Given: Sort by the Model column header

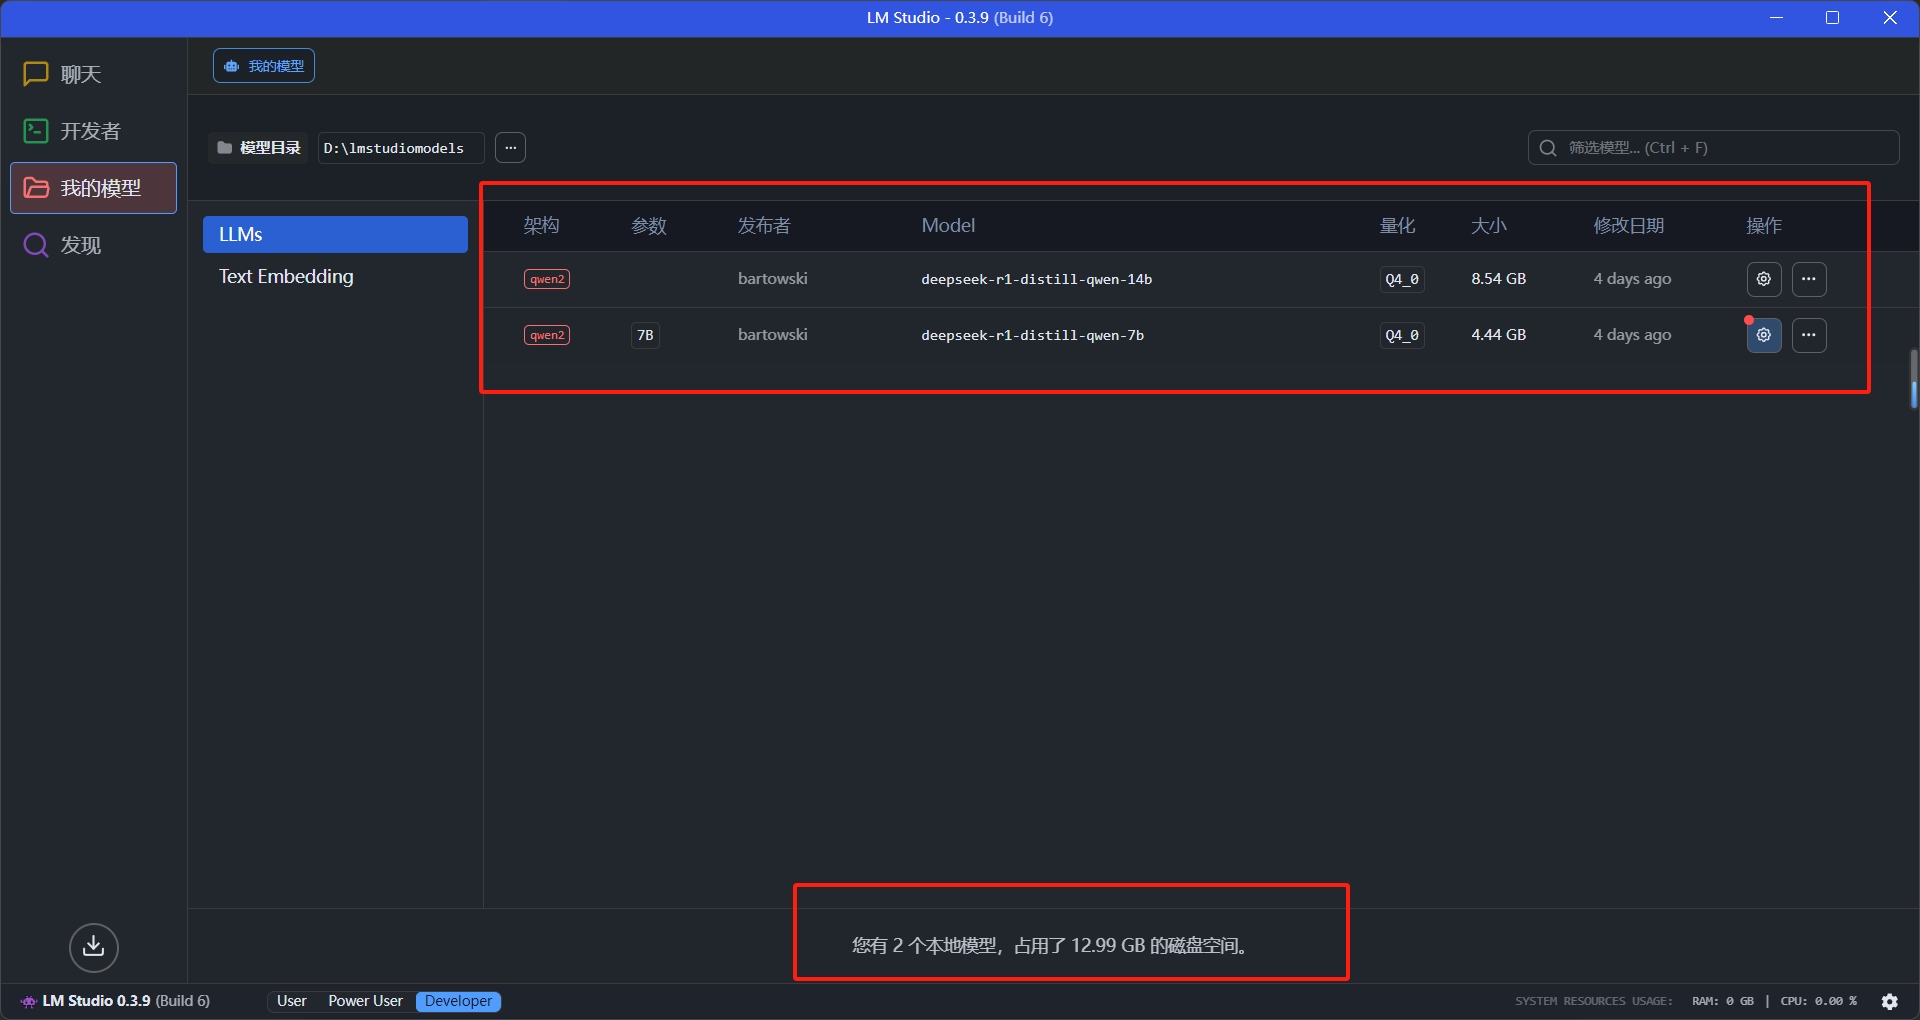Looking at the screenshot, I should pos(948,226).
